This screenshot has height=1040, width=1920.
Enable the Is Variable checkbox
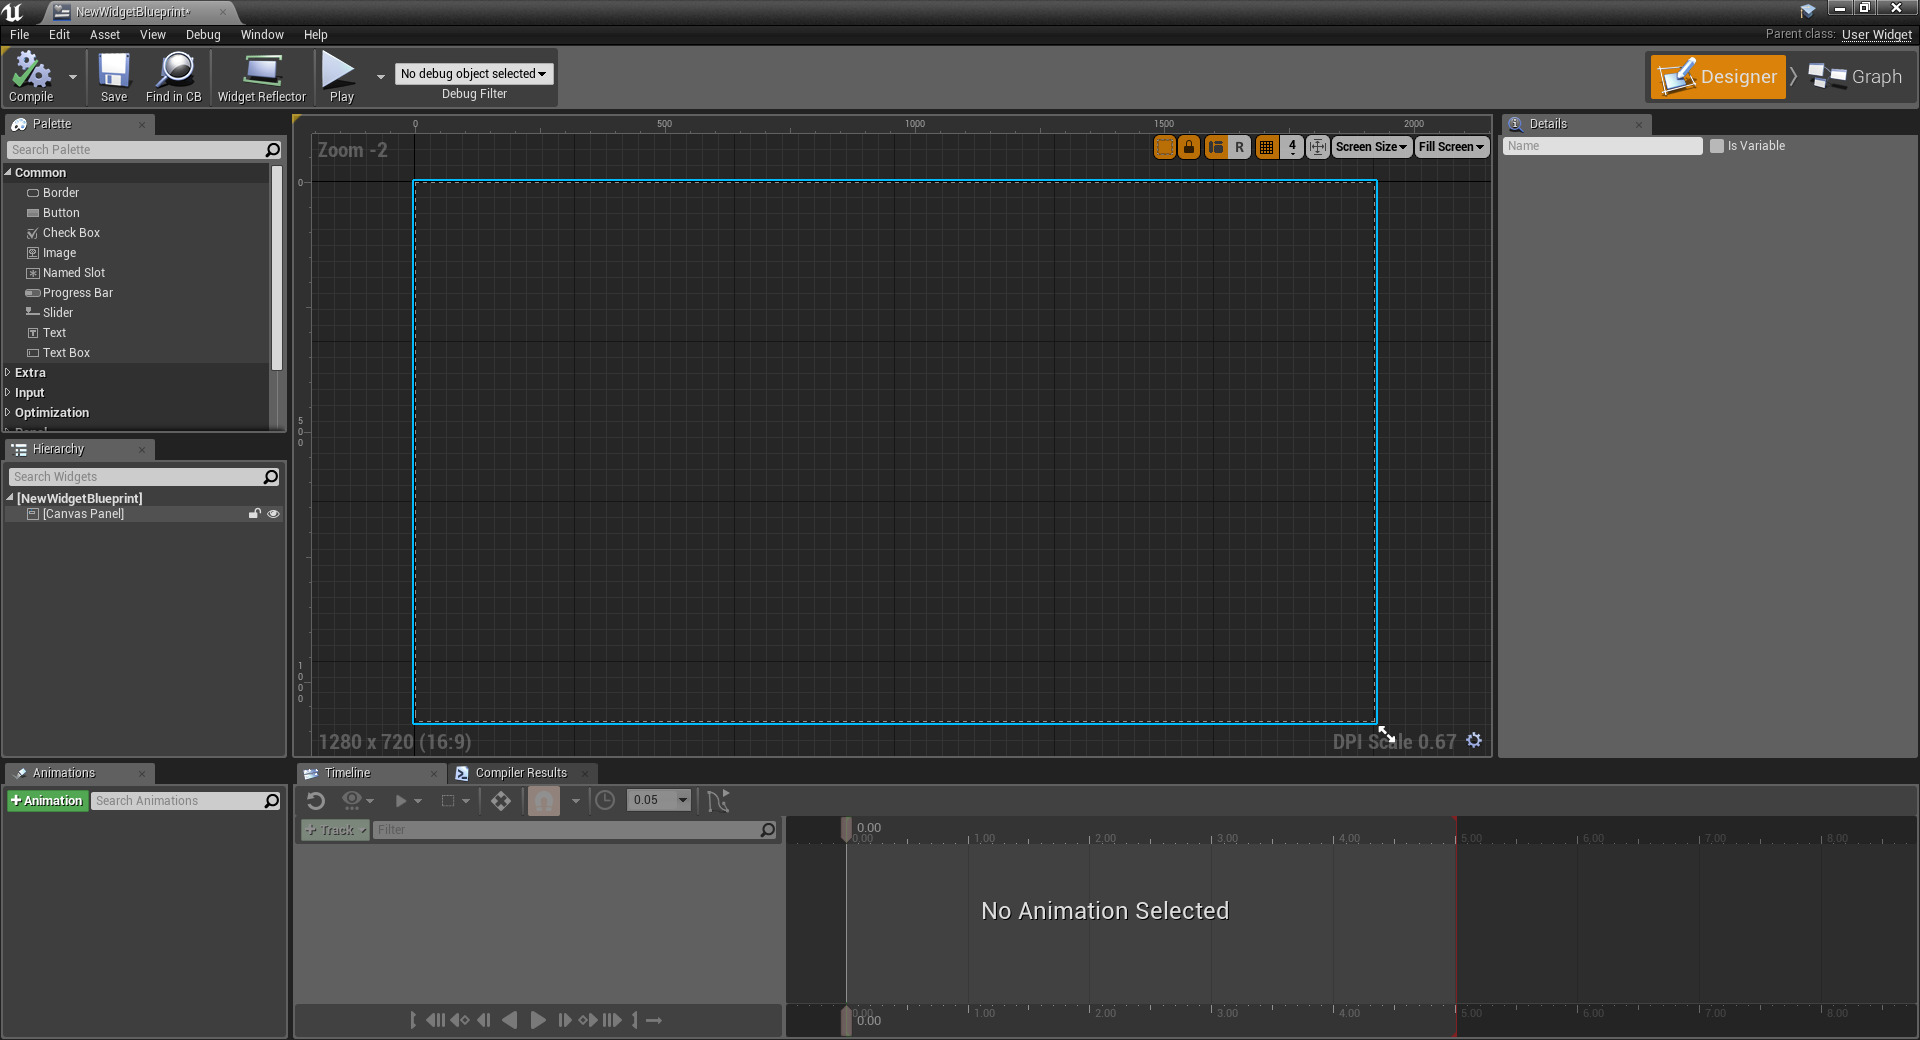click(x=1715, y=146)
